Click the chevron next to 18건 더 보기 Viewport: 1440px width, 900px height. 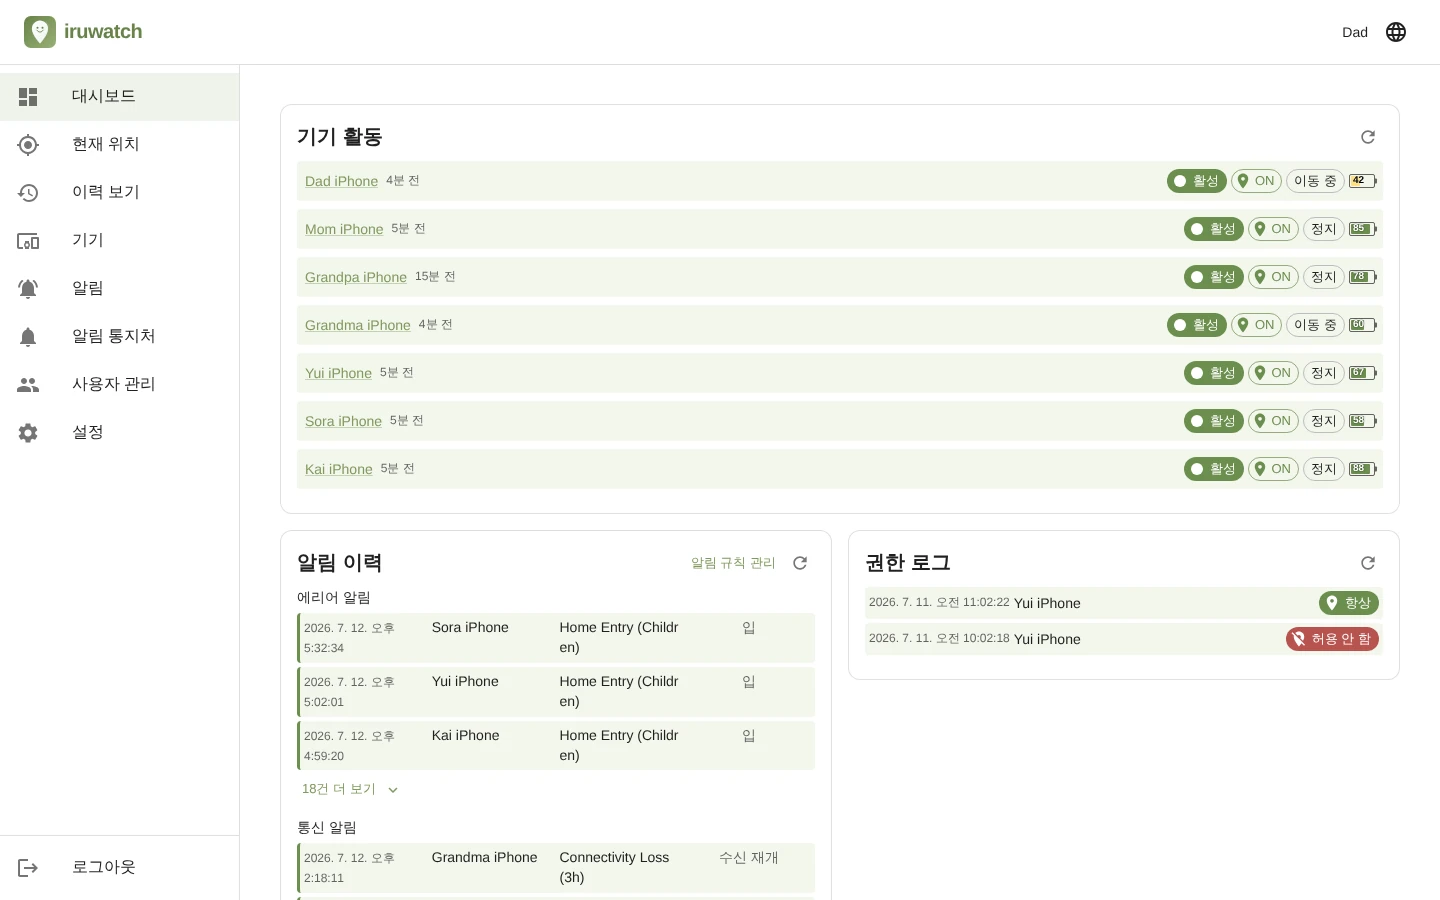[x=393, y=790]
